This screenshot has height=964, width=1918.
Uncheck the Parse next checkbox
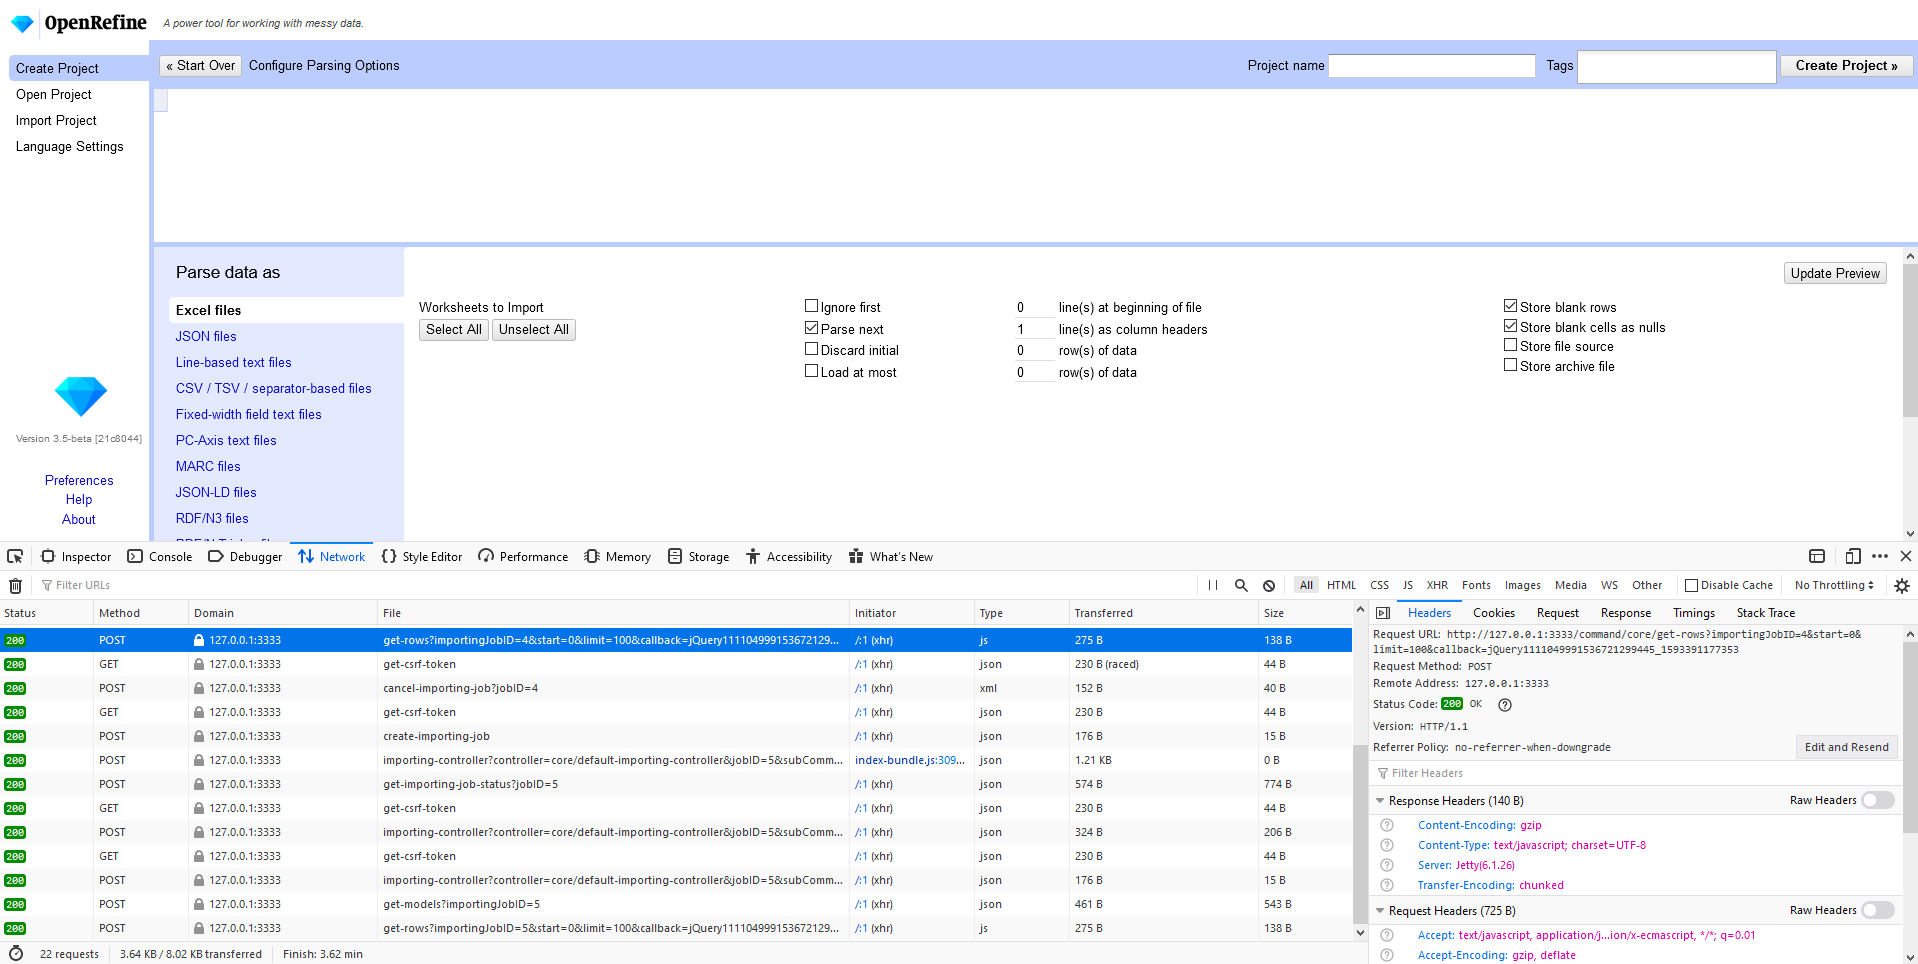812,328
